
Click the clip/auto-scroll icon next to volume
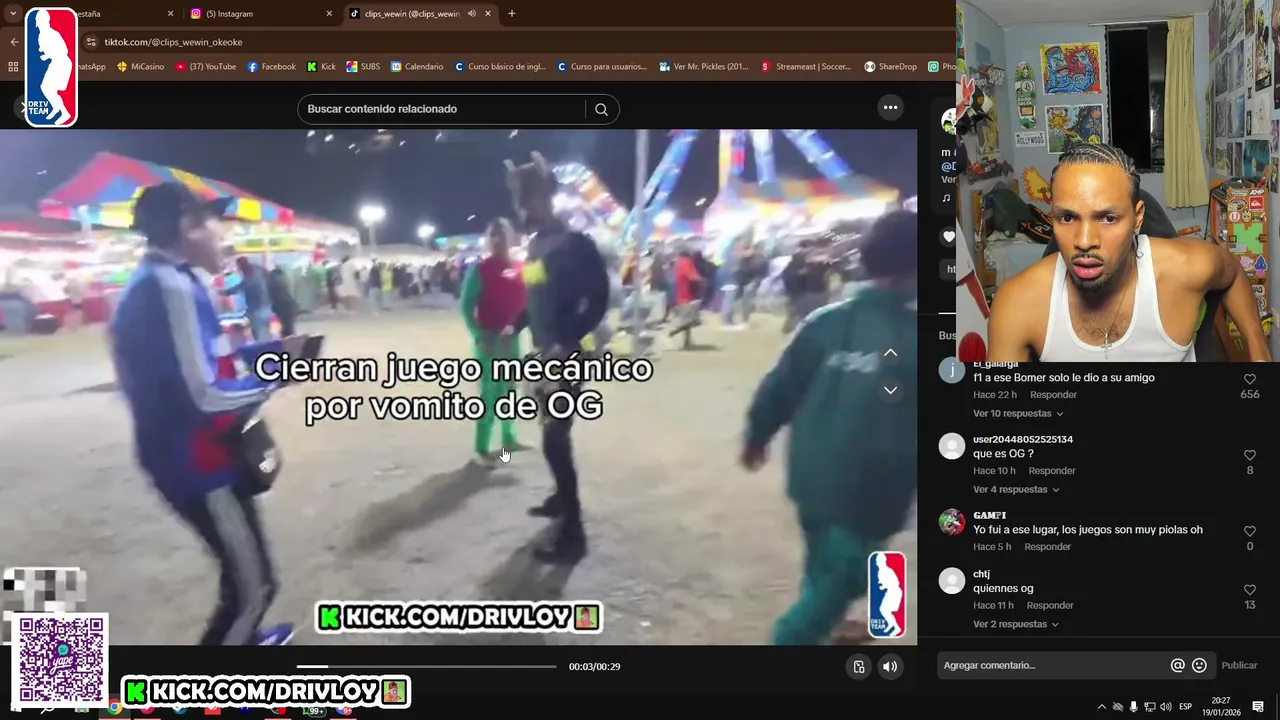tap(858, 667)
